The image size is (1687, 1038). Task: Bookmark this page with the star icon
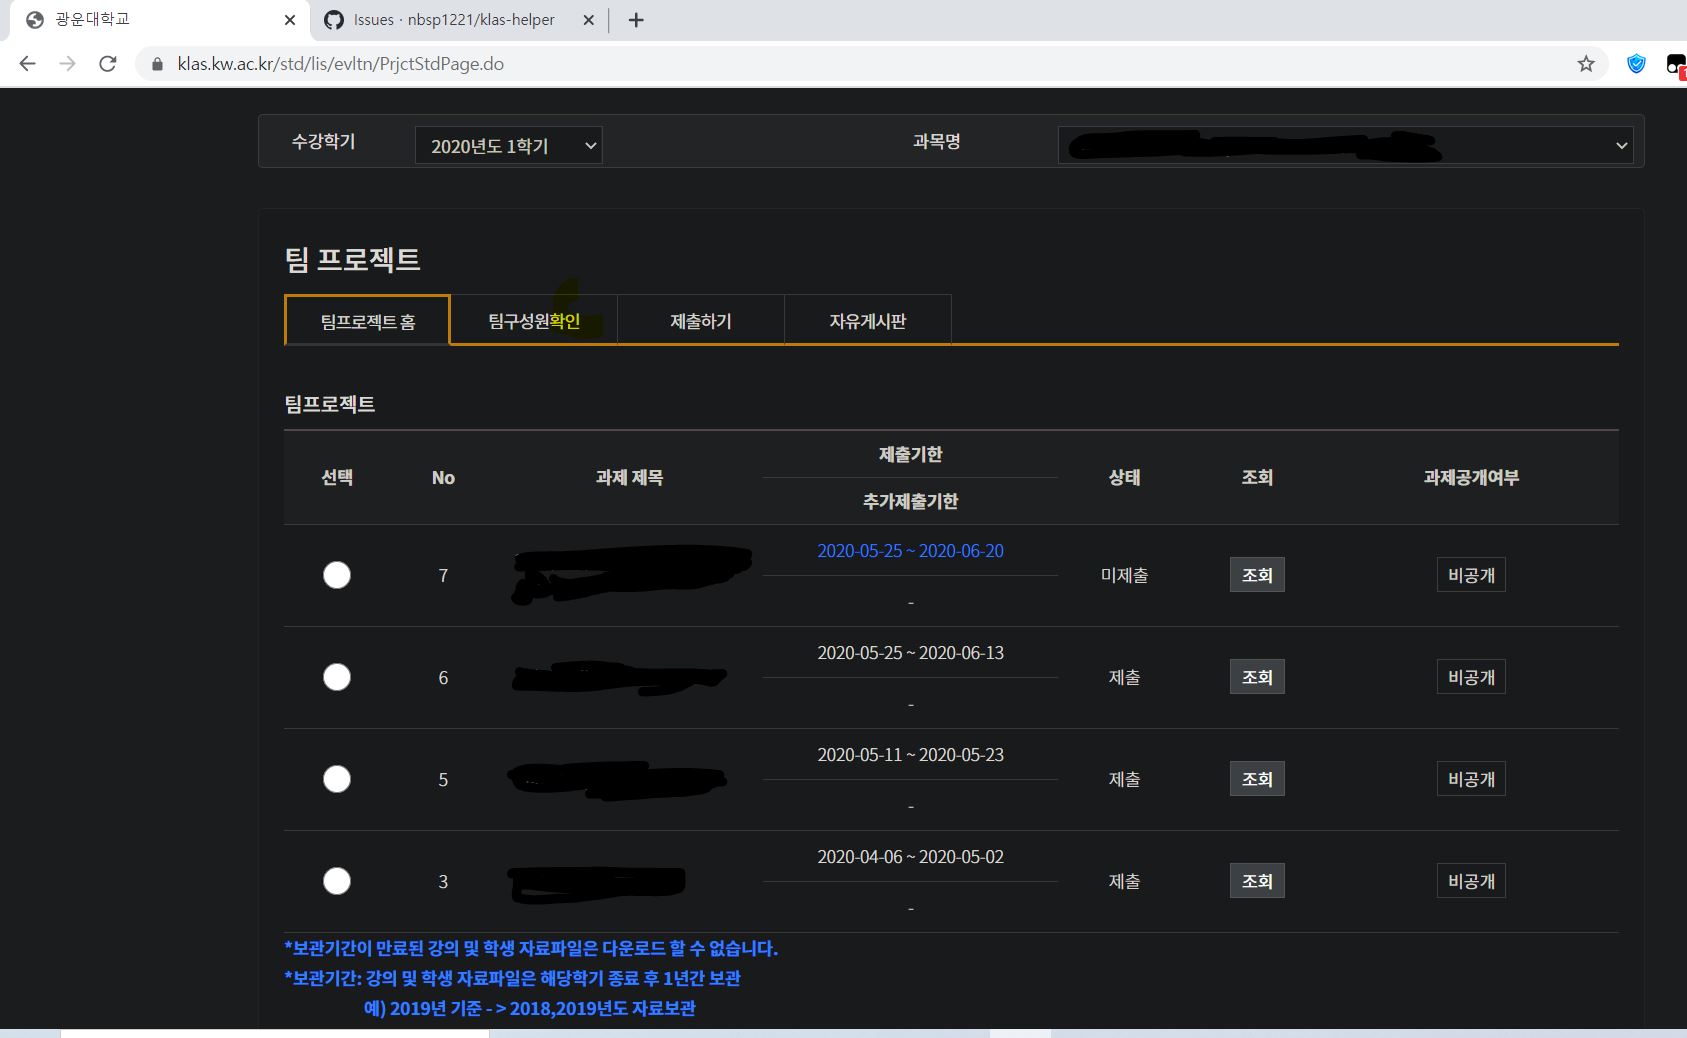coord(1584,63)
